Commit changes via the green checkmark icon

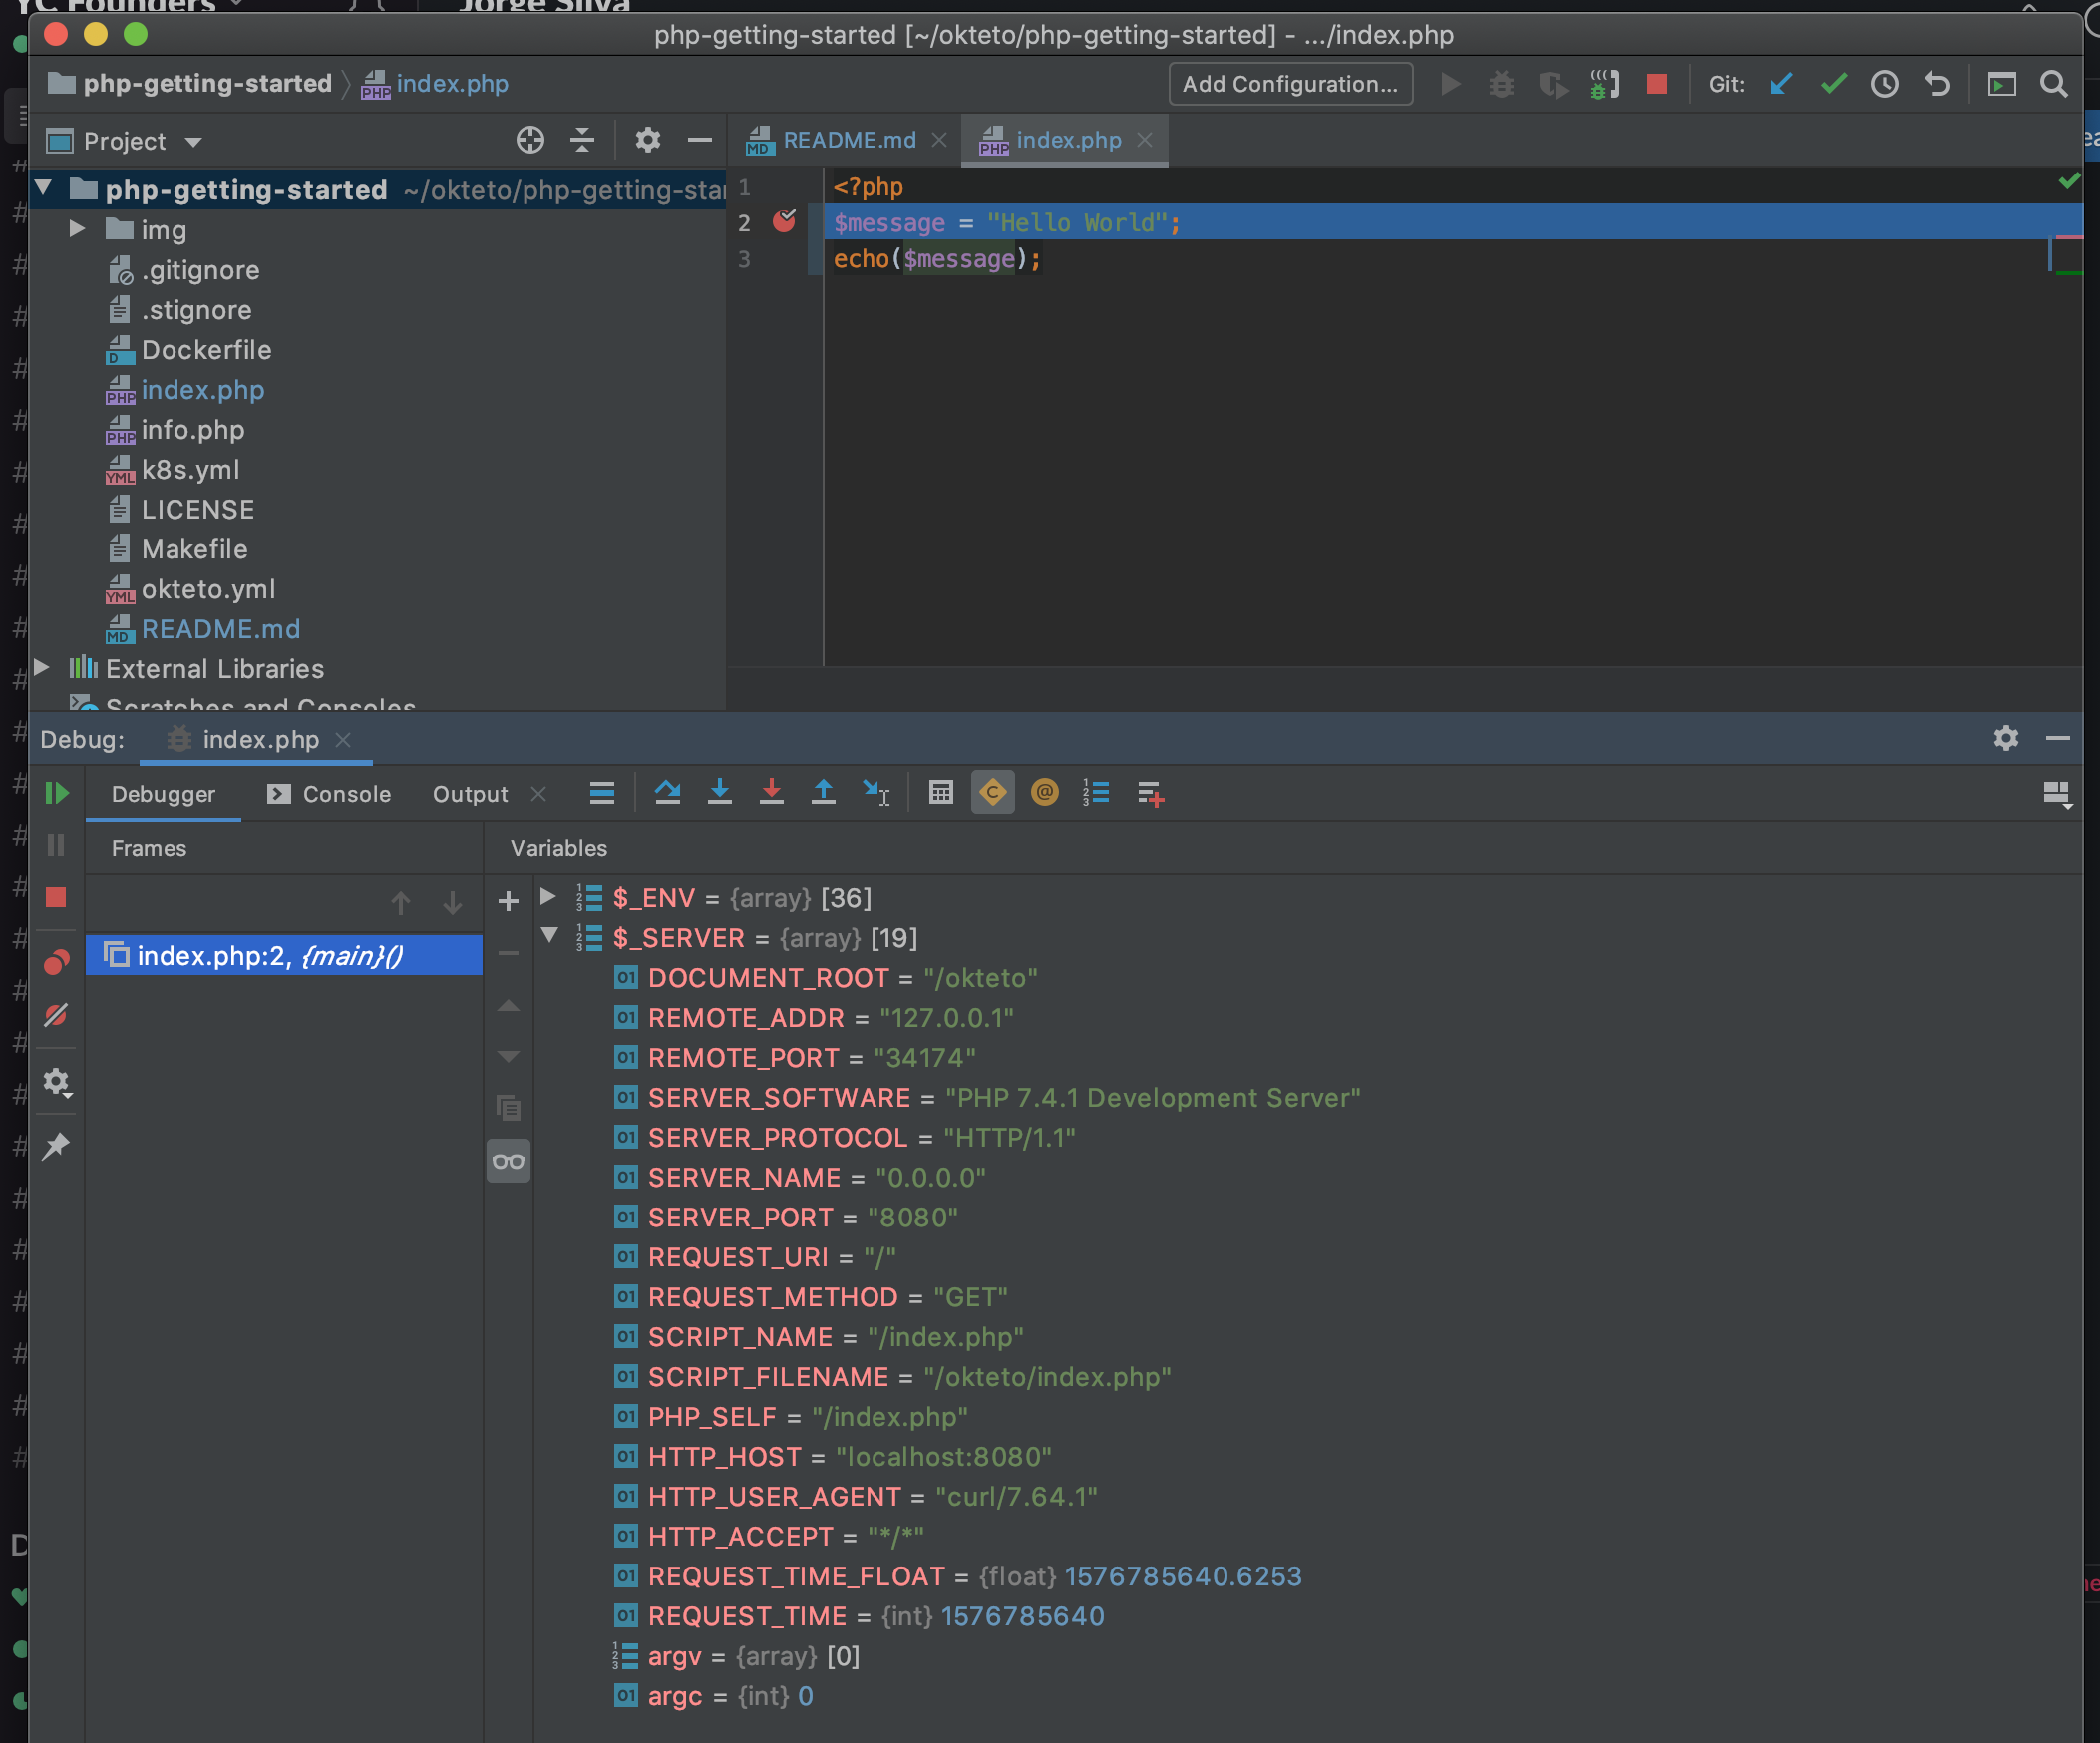pos(1833,84)
